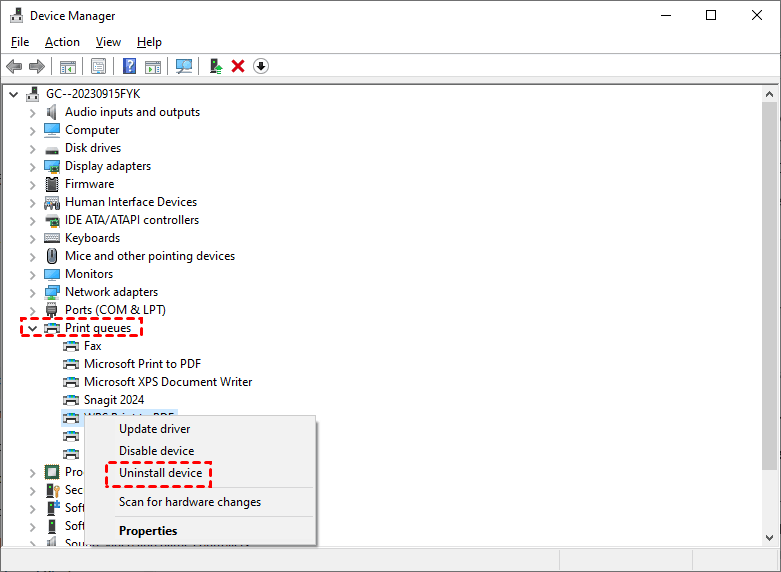Open the View menu
The image size is (781, 572).
coord(108,42)
